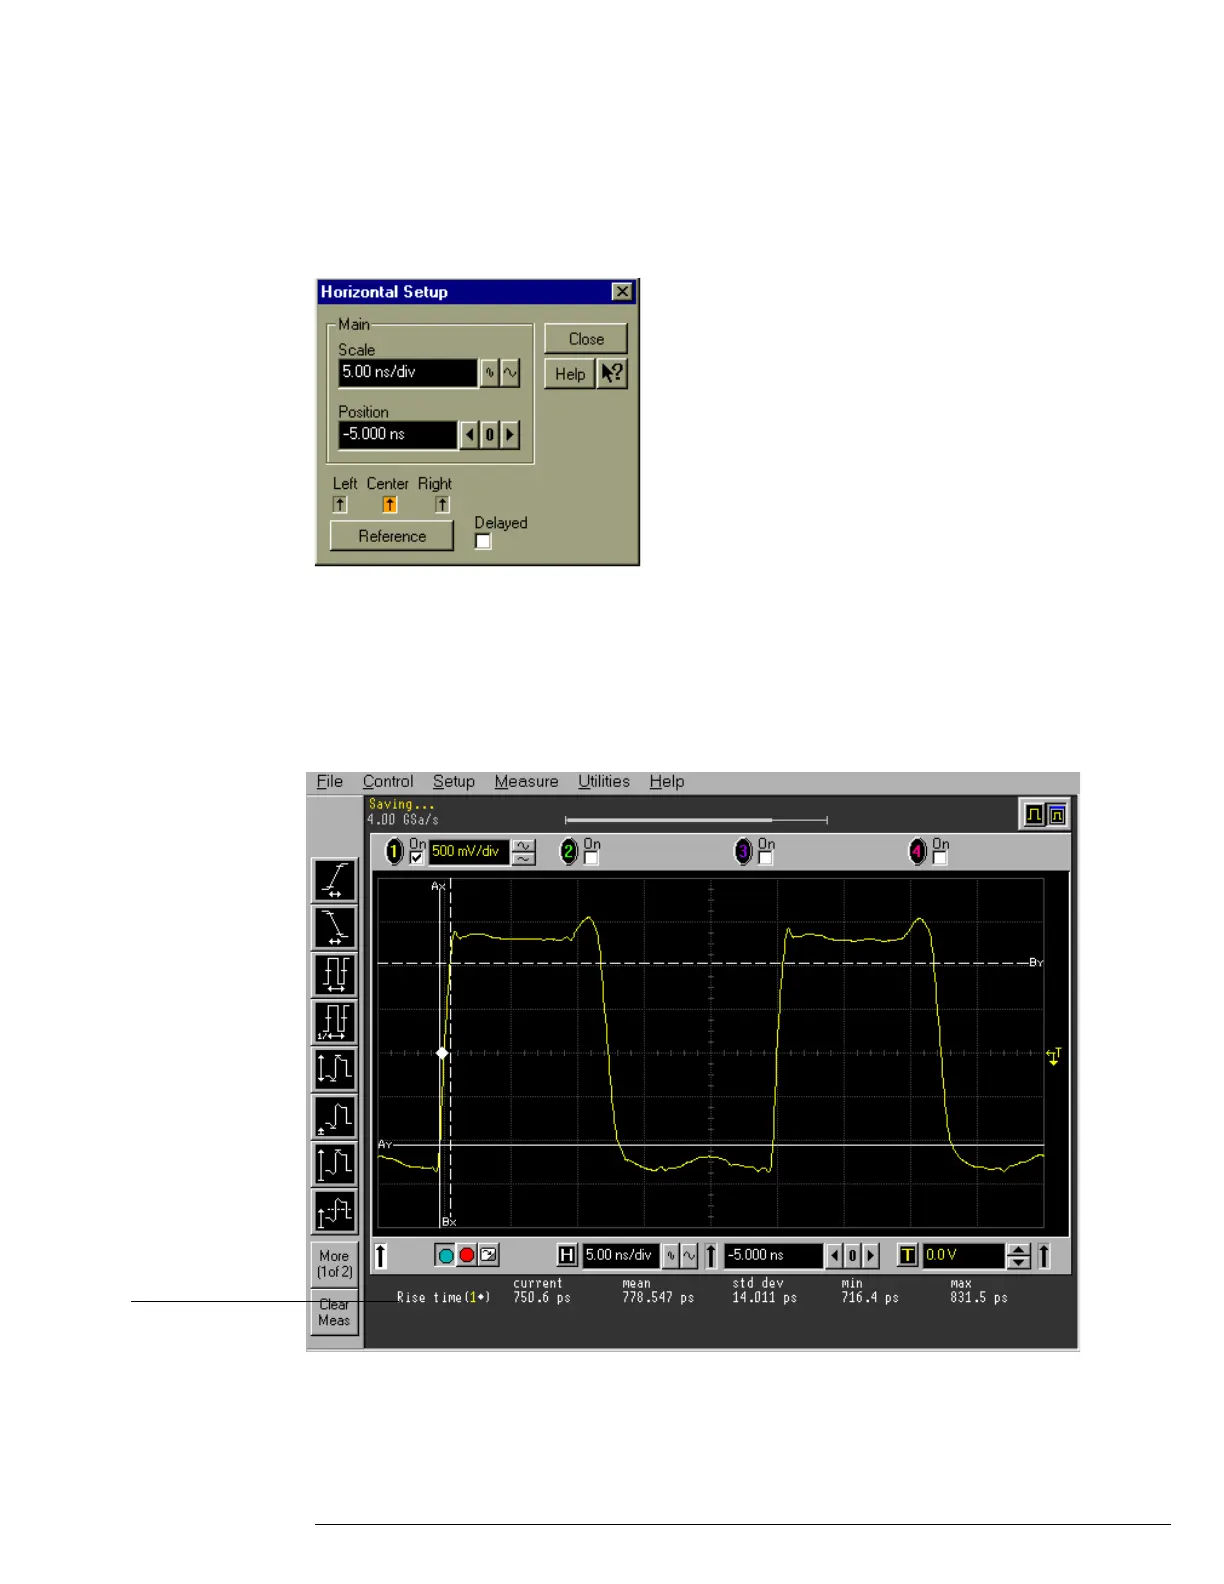1224x1584 pixels.
Task: Move position left on the bottom toolbar
Action: click(x=835, y=1255)
